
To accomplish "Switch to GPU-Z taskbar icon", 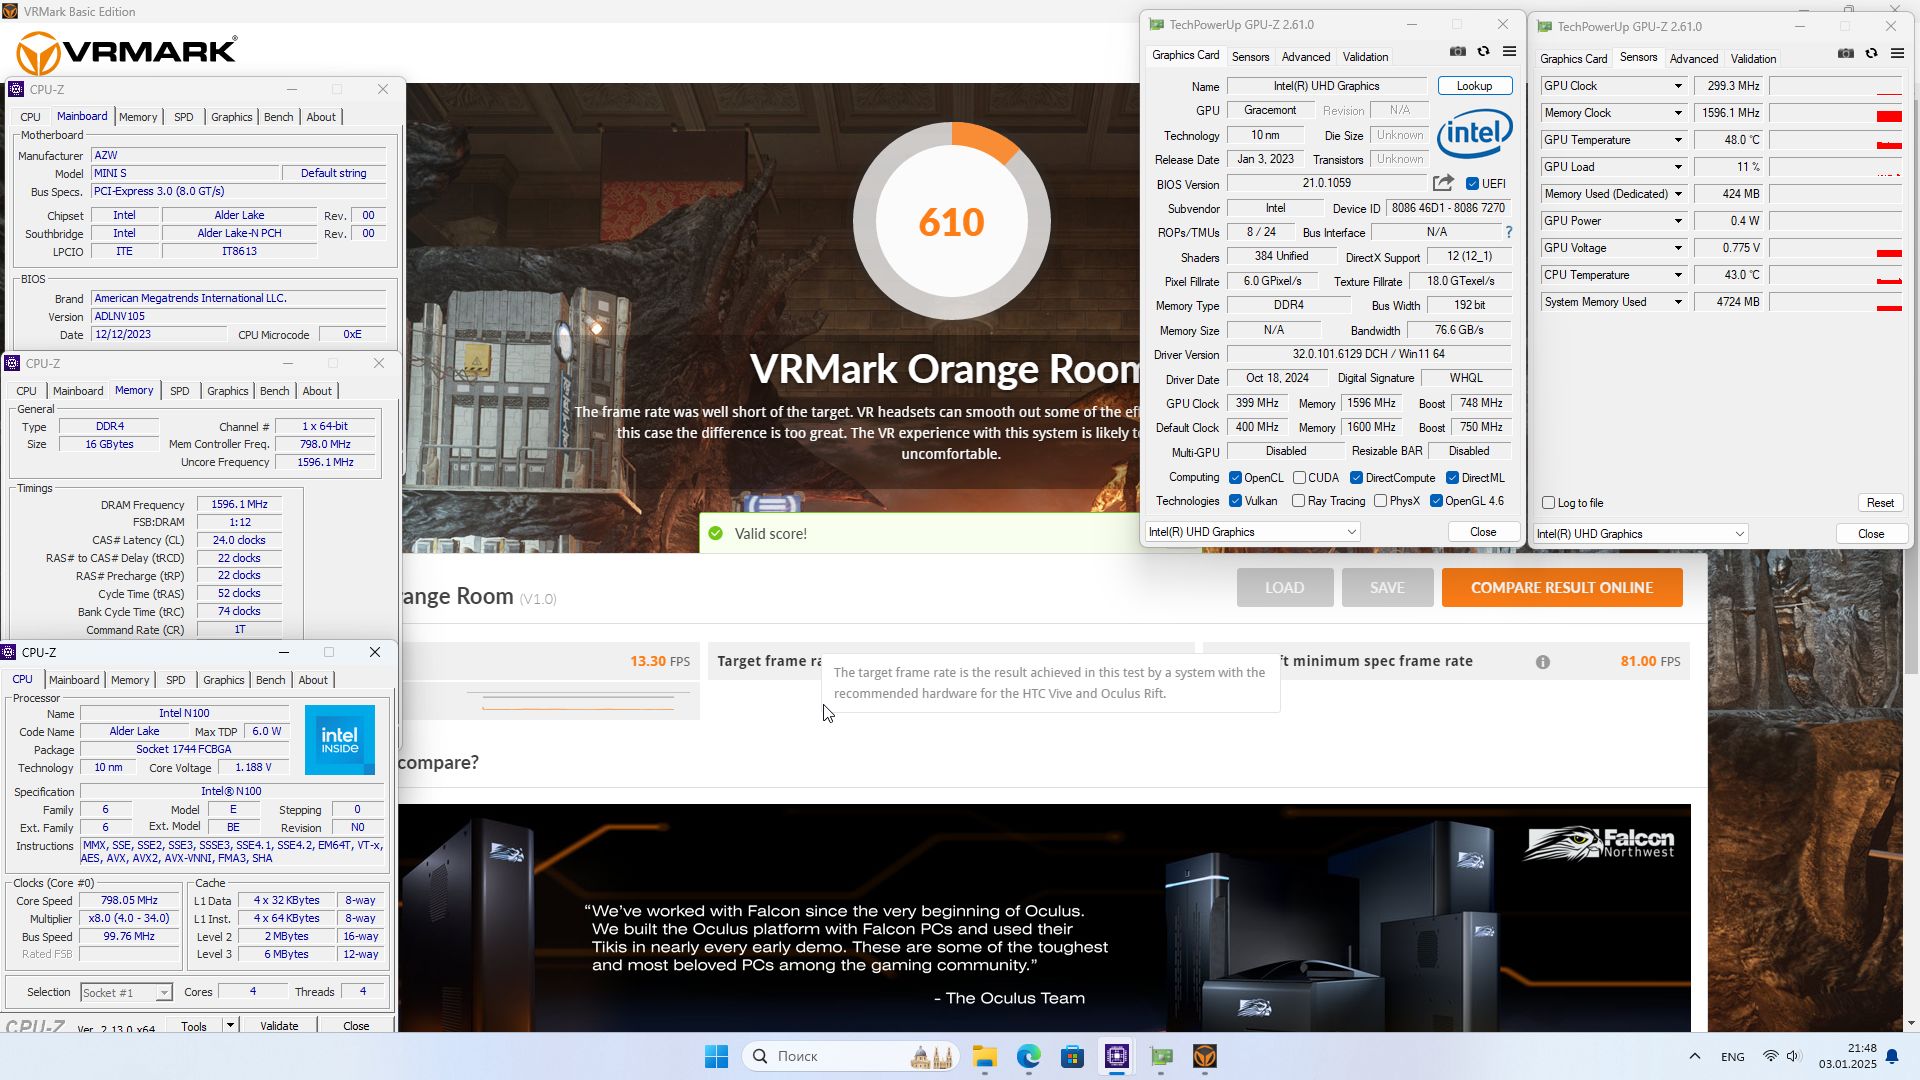I will pos(1161,1056).
